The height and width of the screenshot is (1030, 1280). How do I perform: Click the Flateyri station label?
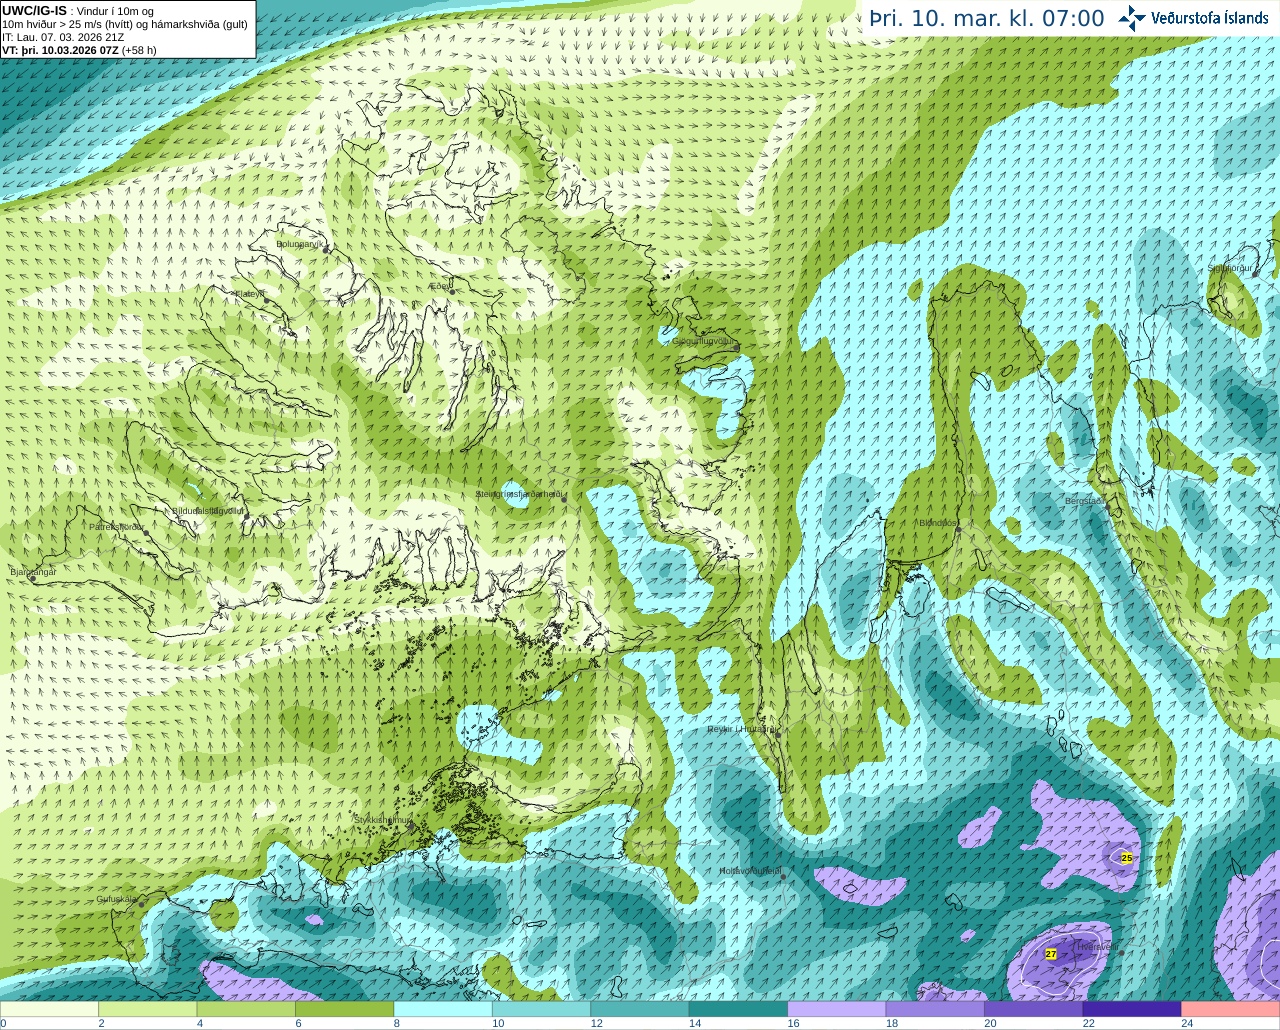249,294
